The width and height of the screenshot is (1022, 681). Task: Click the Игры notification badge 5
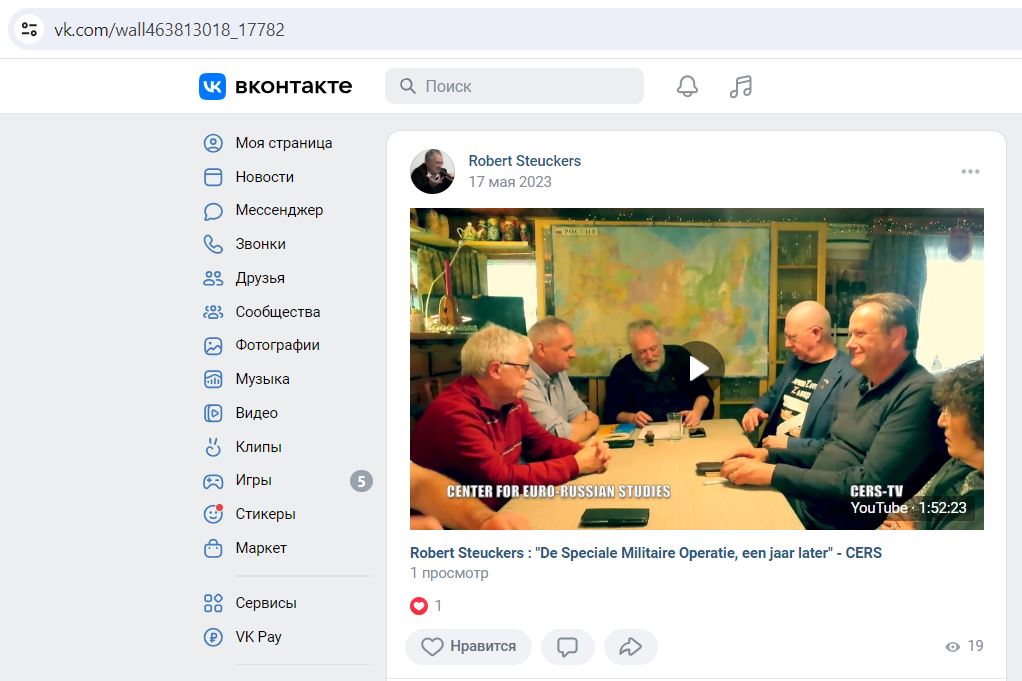361,481
